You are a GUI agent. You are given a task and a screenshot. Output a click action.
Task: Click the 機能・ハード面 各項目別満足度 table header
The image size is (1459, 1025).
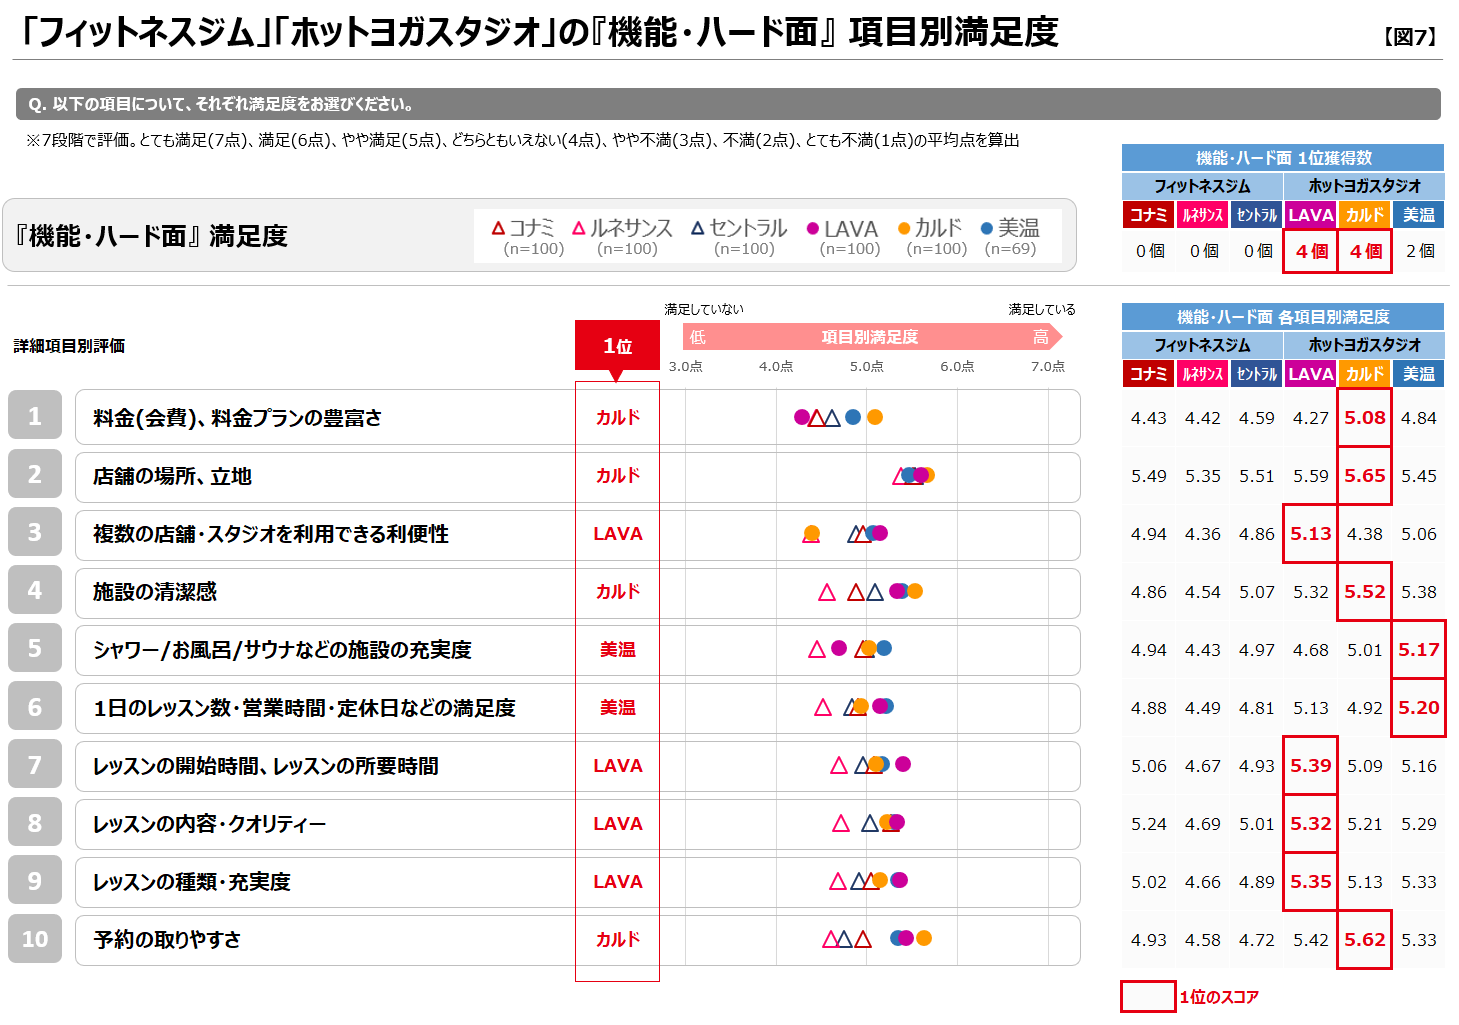pos(1283,317)
